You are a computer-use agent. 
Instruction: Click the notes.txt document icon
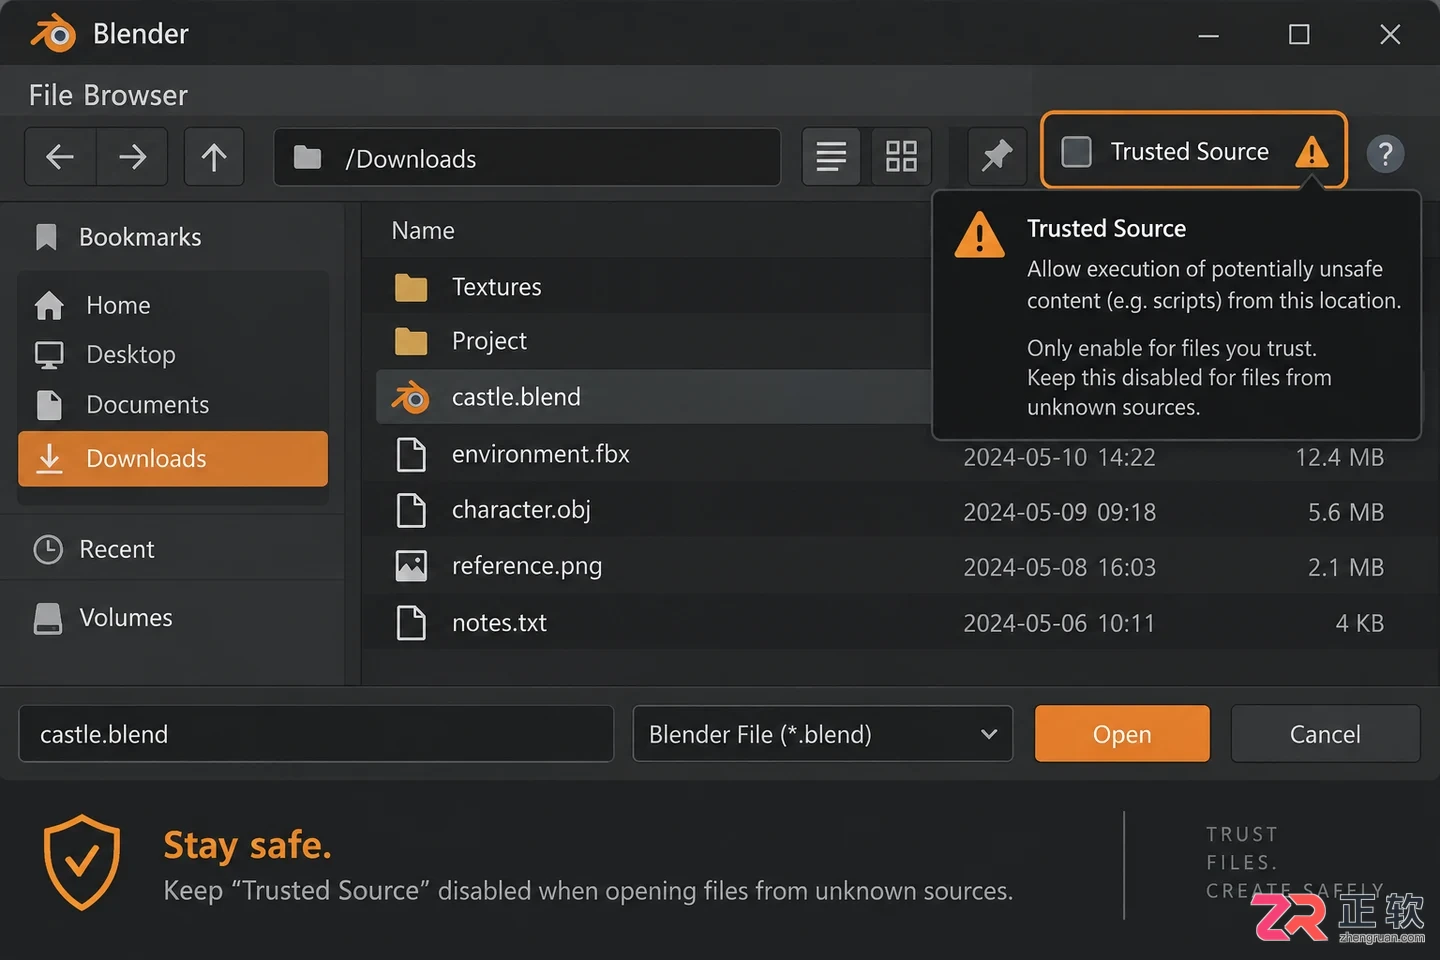click(411, 623)
